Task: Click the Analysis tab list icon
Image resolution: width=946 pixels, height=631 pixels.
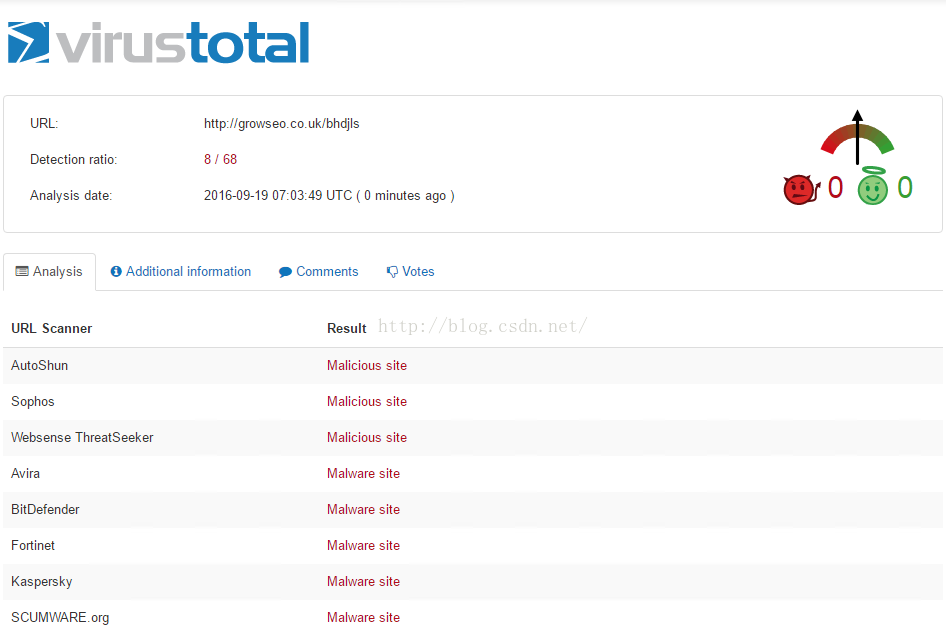Action: tap(22, 271)
